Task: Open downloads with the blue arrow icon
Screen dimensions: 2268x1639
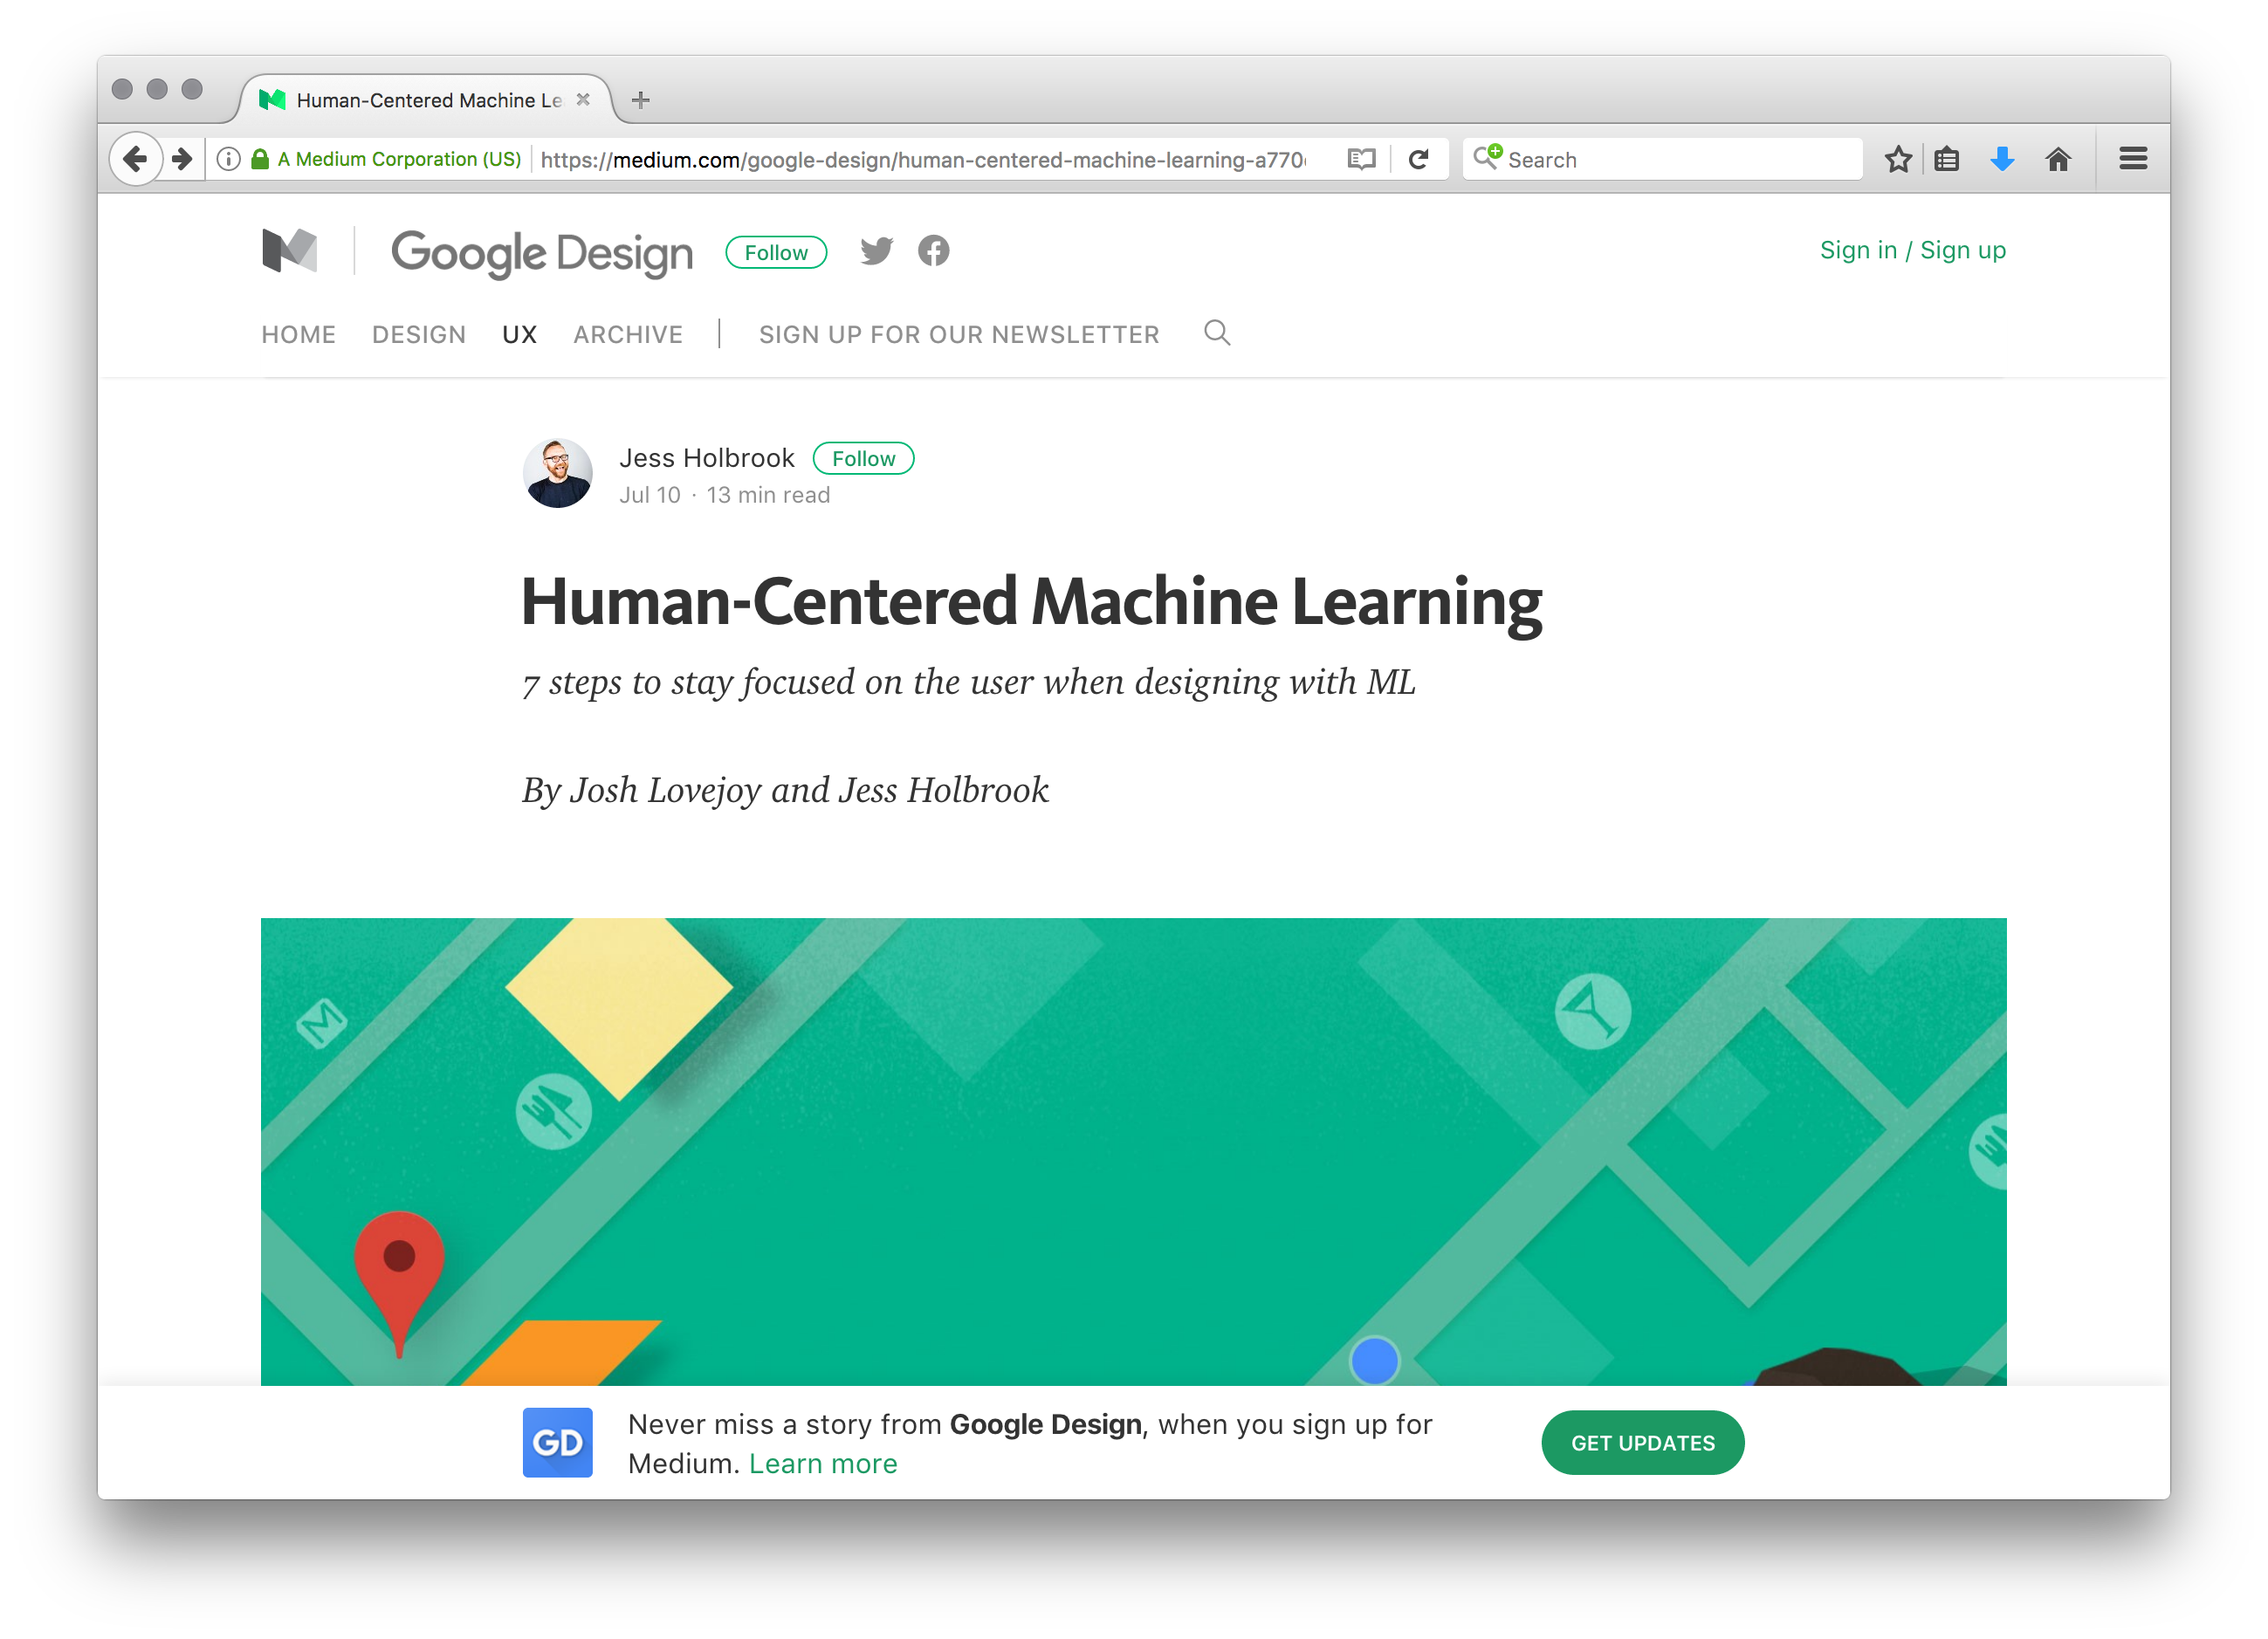Action: pos(2002,159)
